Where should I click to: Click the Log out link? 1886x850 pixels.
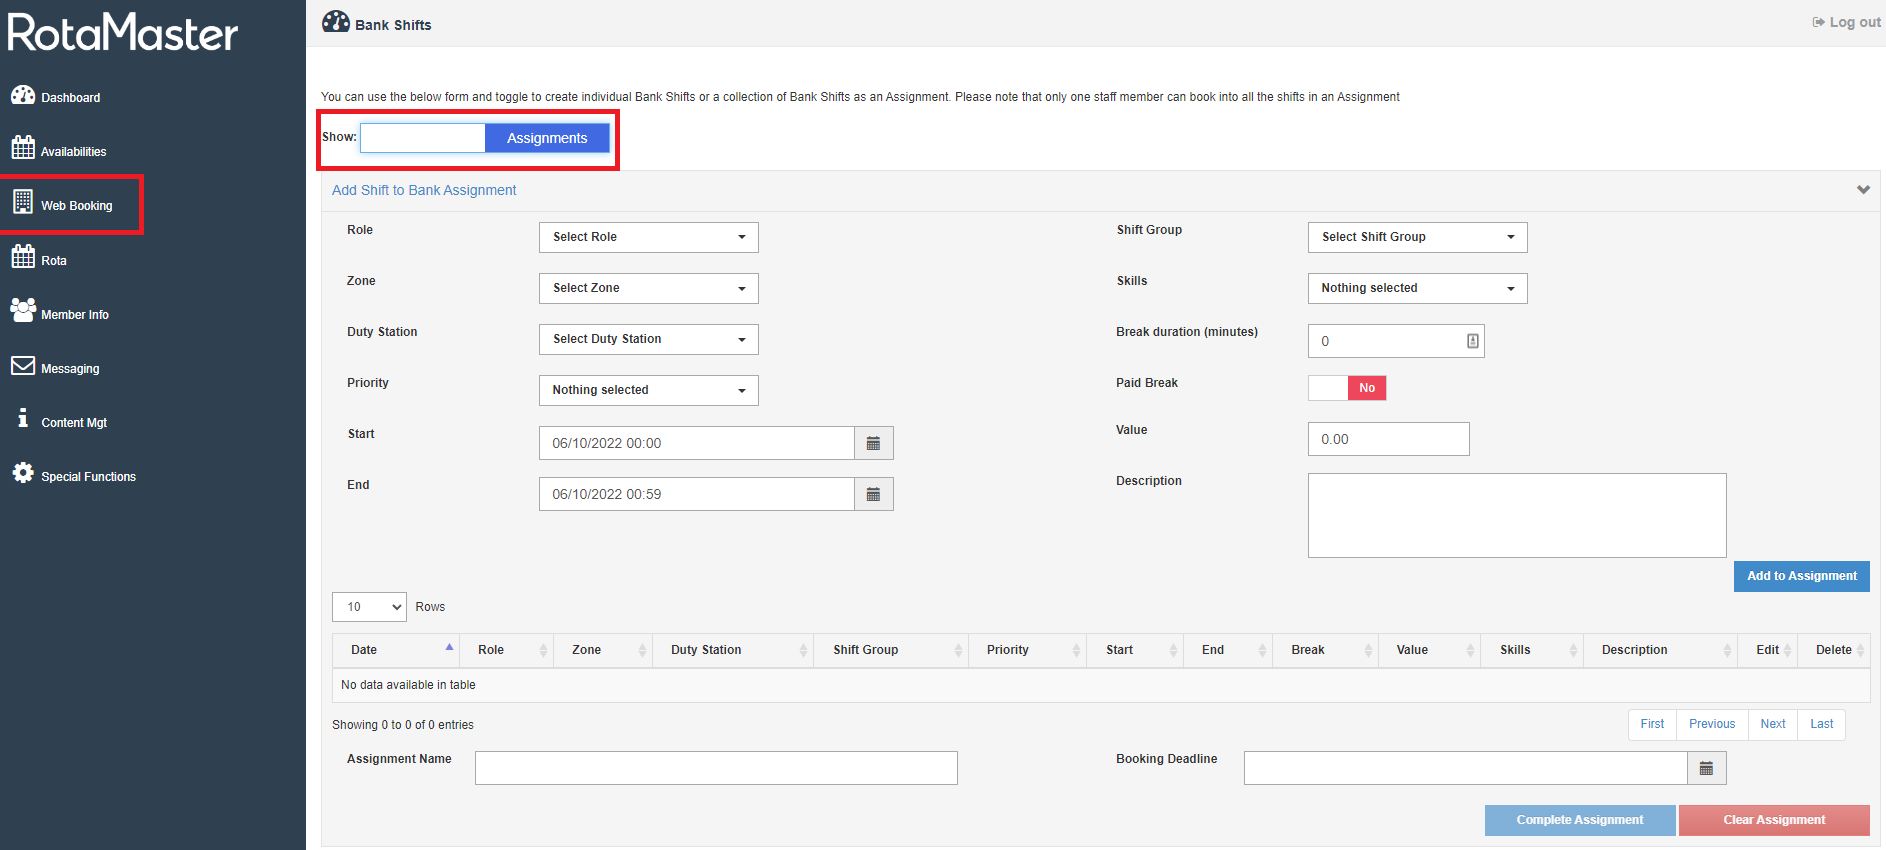(x=1846, y=22)
